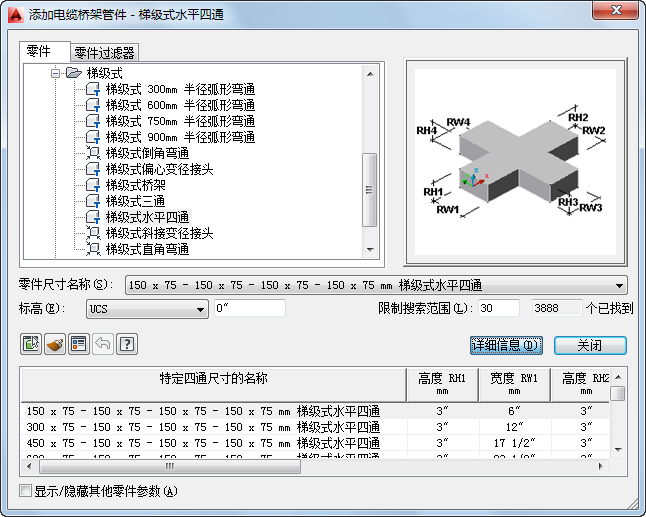The width and height of the screenshot is (646, 517).
Task: Click the part tree vertical scrollbar thumb
Action: (x=370, y=190)
